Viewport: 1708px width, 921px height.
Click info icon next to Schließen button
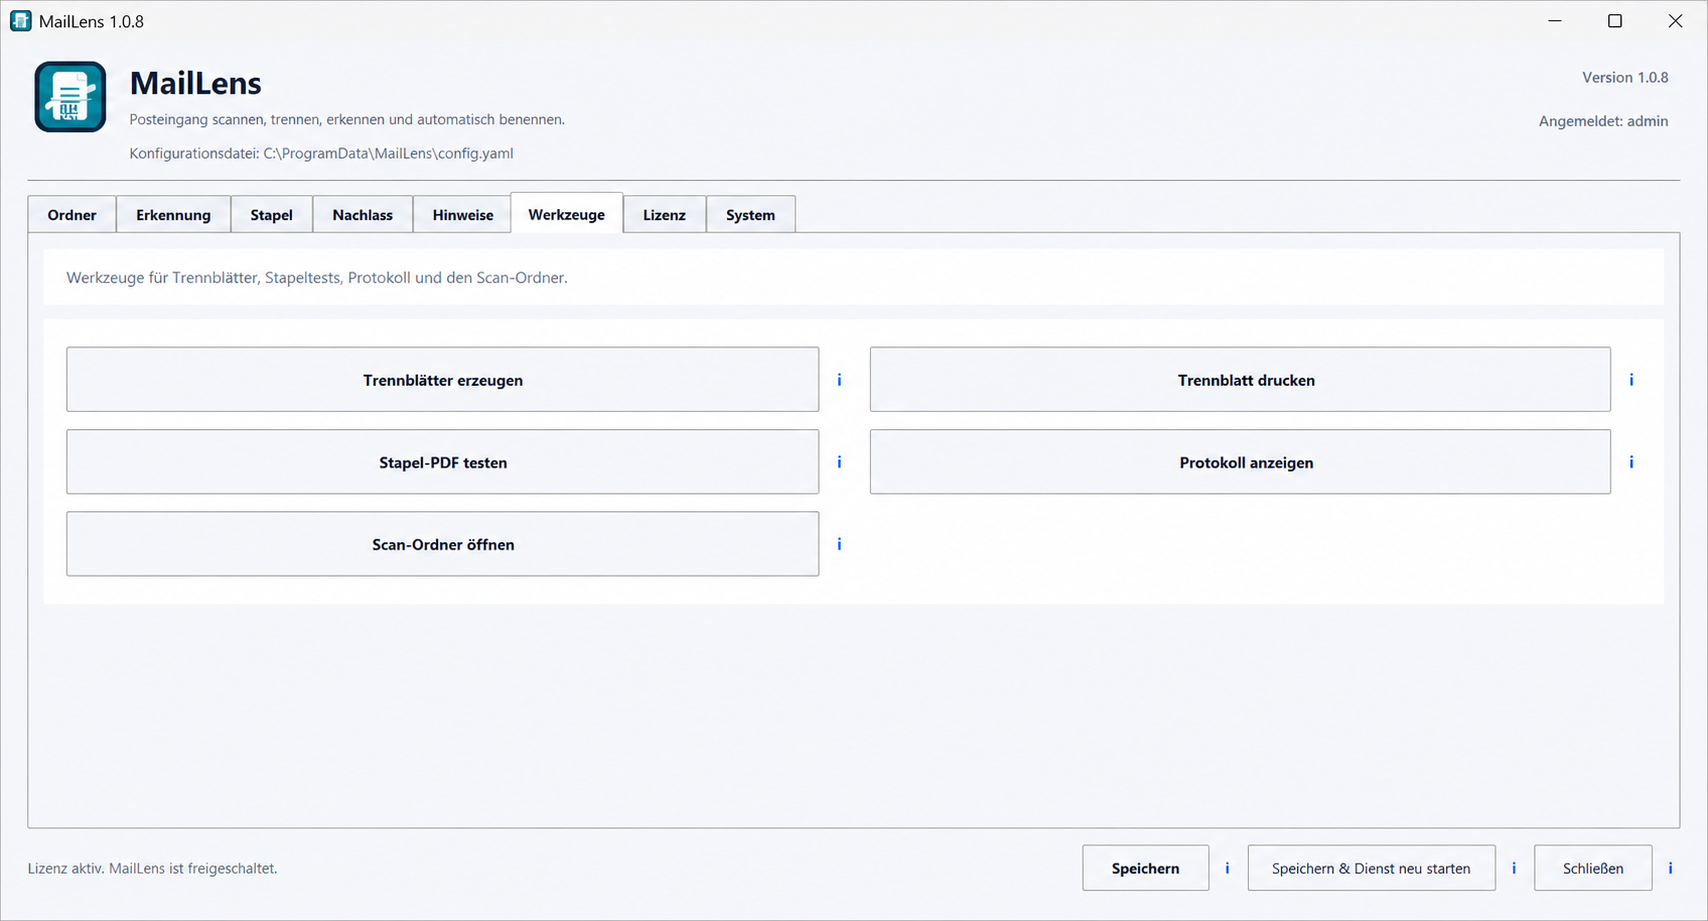coord(1670,868)
